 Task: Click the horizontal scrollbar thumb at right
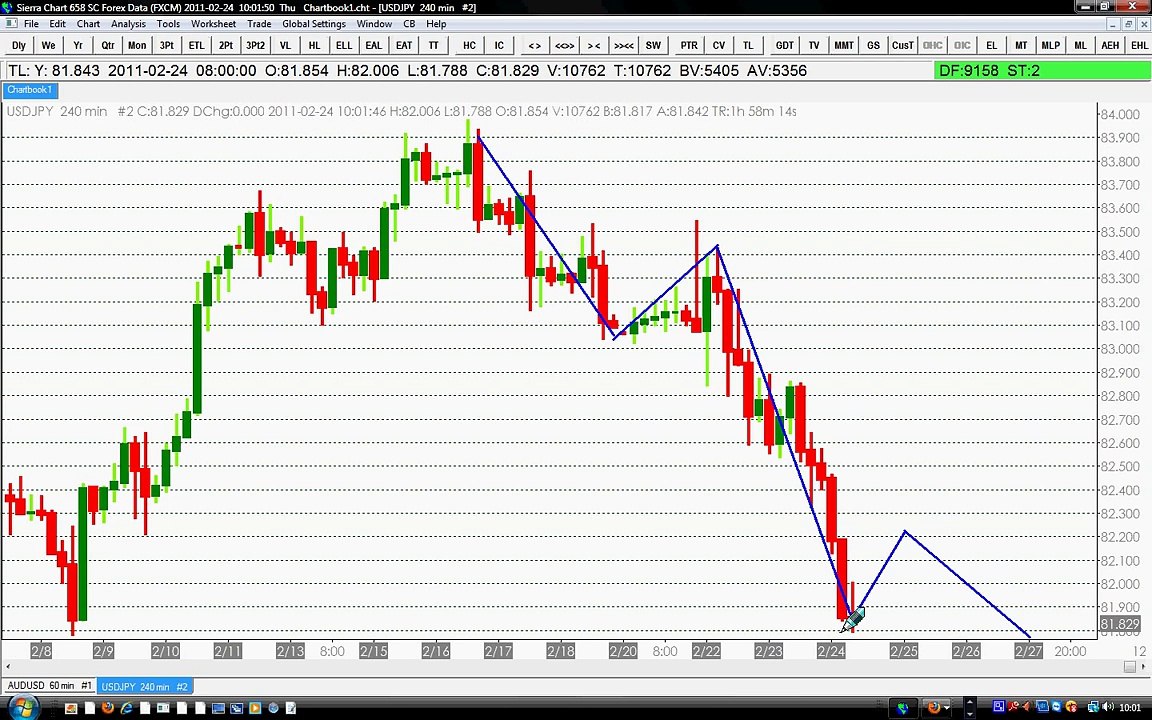click(1130, 666)
